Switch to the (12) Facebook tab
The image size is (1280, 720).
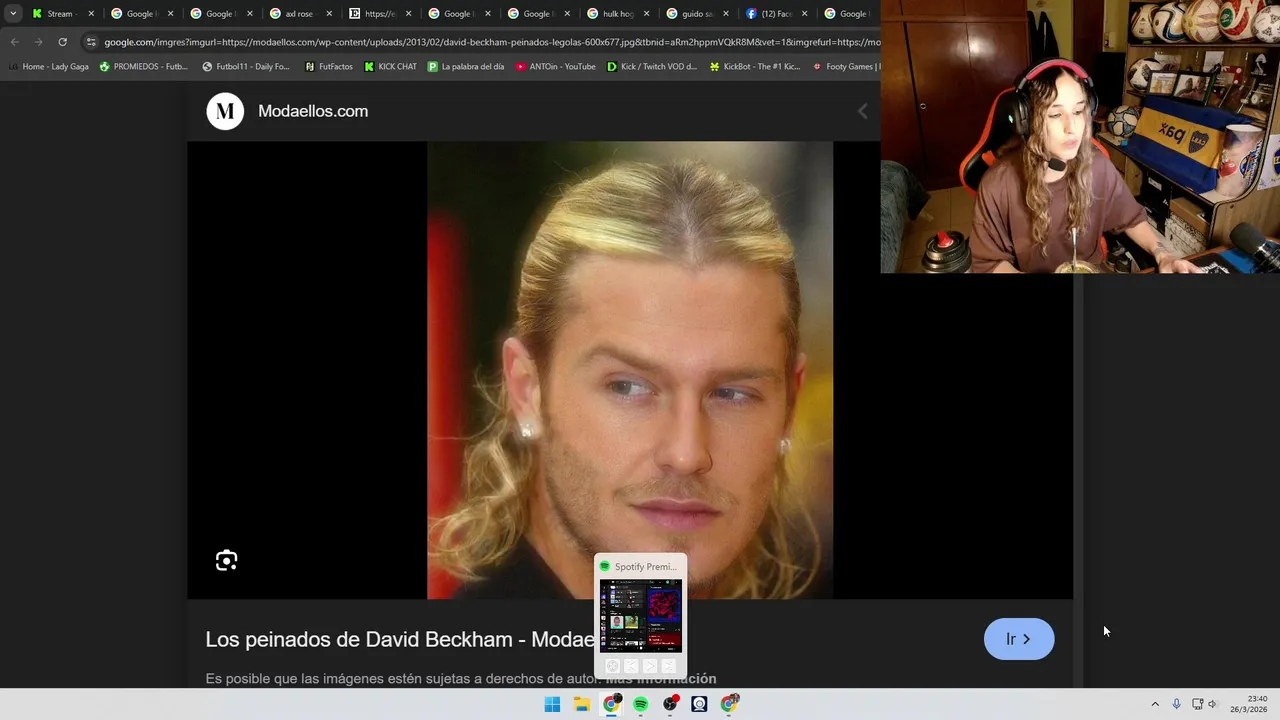(x=776, y=14)
